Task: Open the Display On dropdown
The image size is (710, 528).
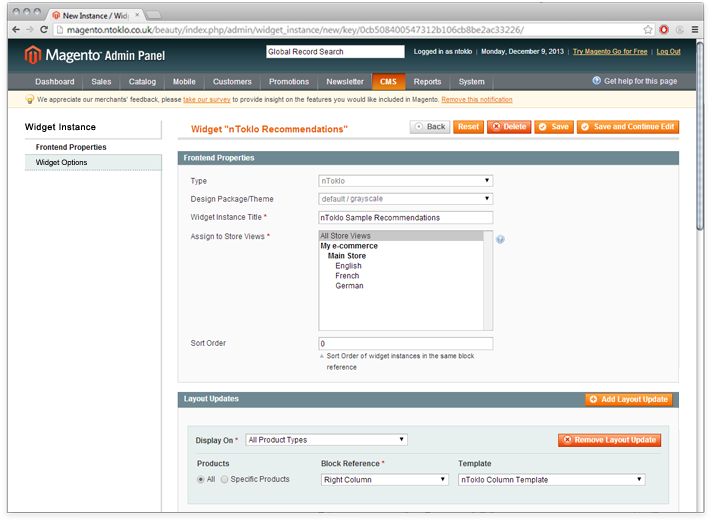Action: pos(326,440)
